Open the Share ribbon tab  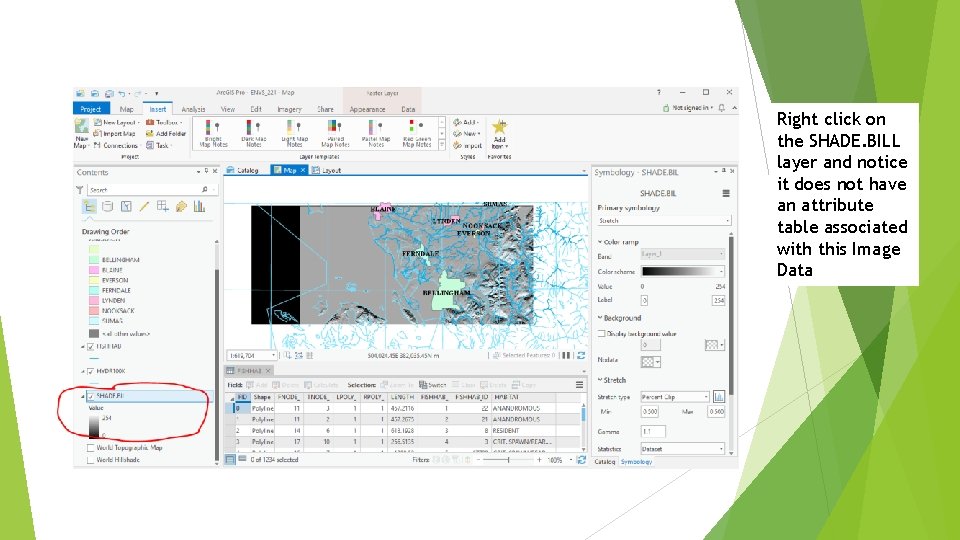325,109
